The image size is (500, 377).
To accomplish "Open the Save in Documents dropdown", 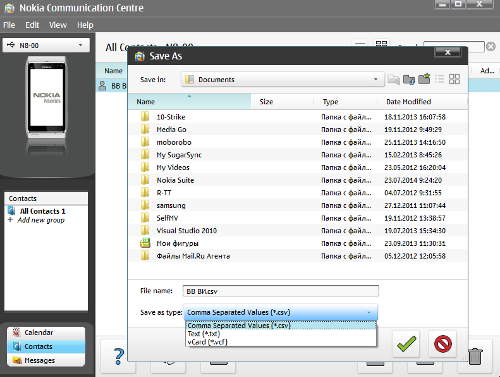I will pyautogui.click(x=282, y=79).
